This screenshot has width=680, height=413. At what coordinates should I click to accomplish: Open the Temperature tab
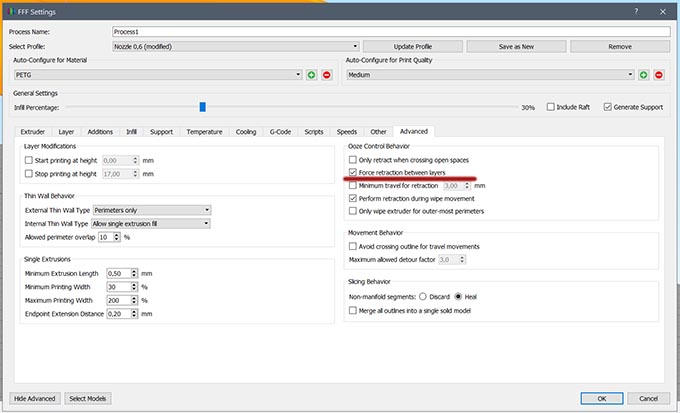pos(204,132)
